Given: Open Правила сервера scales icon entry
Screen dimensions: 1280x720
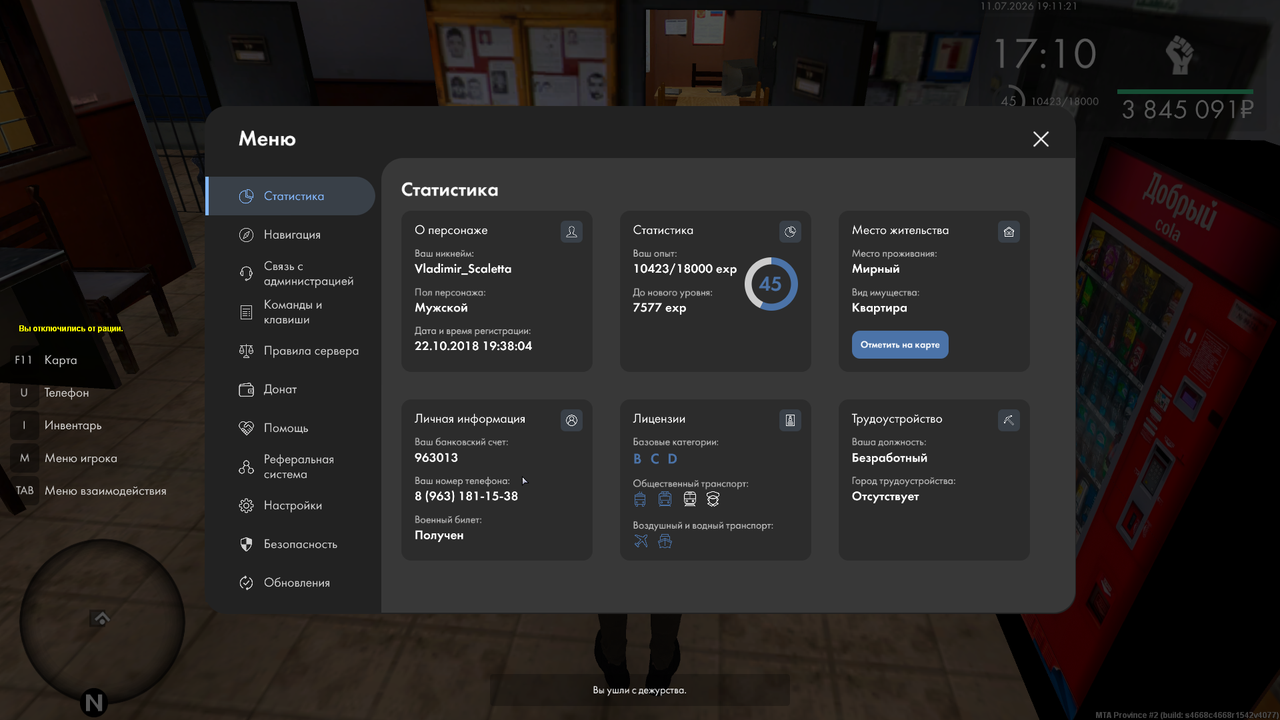Looking at the screenshot, I should [x=290, y=351].
